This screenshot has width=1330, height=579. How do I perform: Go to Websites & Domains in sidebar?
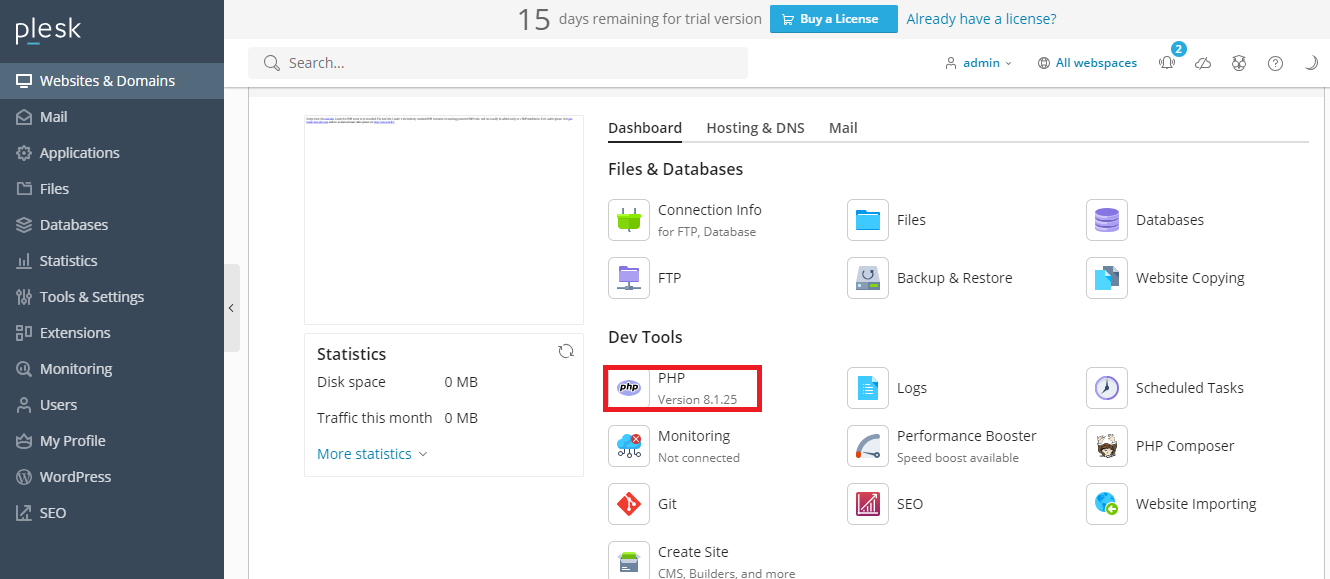[x=112, y=81]
